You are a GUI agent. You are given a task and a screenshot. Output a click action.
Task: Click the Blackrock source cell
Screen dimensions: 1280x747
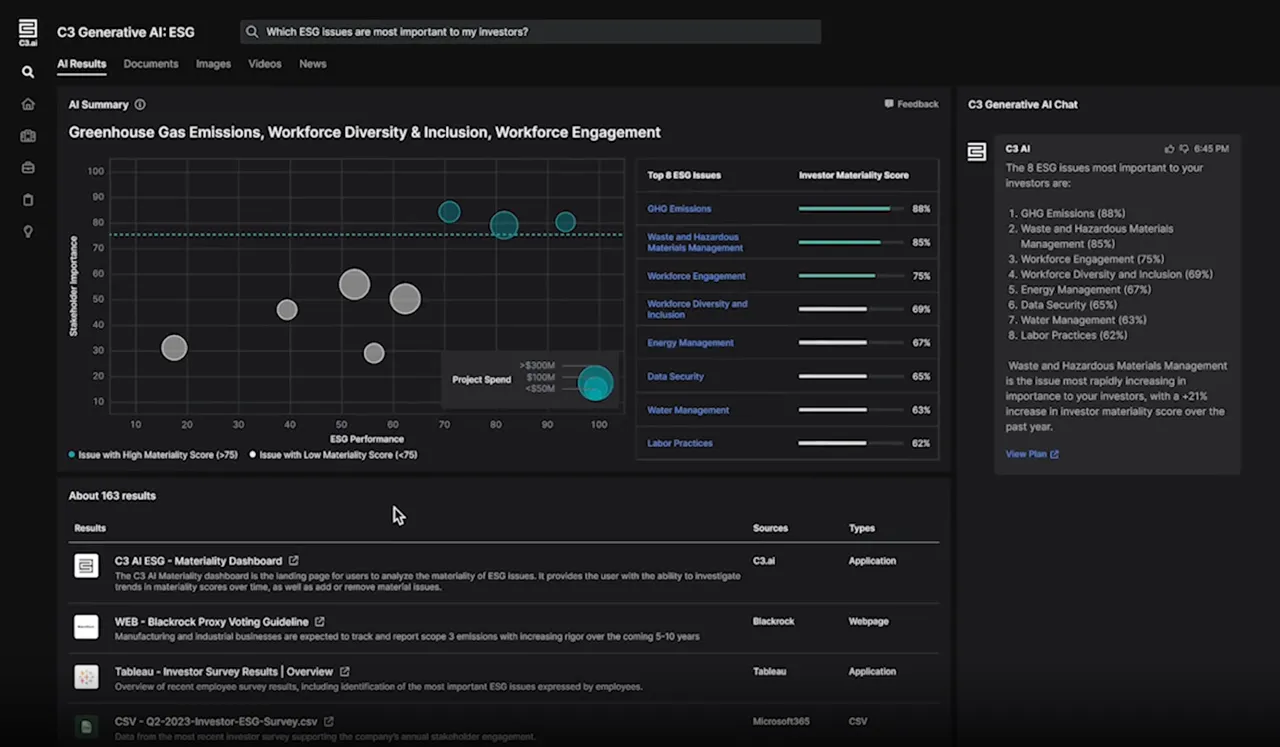click(773, 622)
